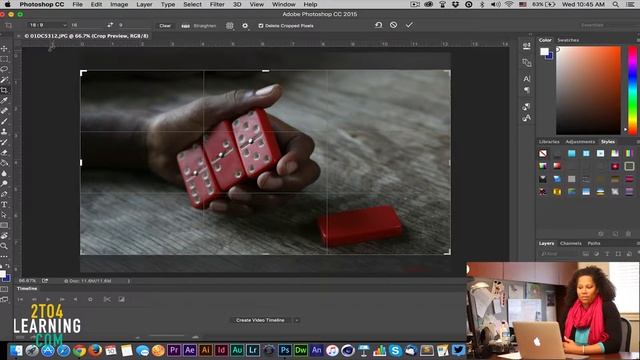Switch to the Adjustments tab
640x360 pixels.
click(x=580, y=142)
